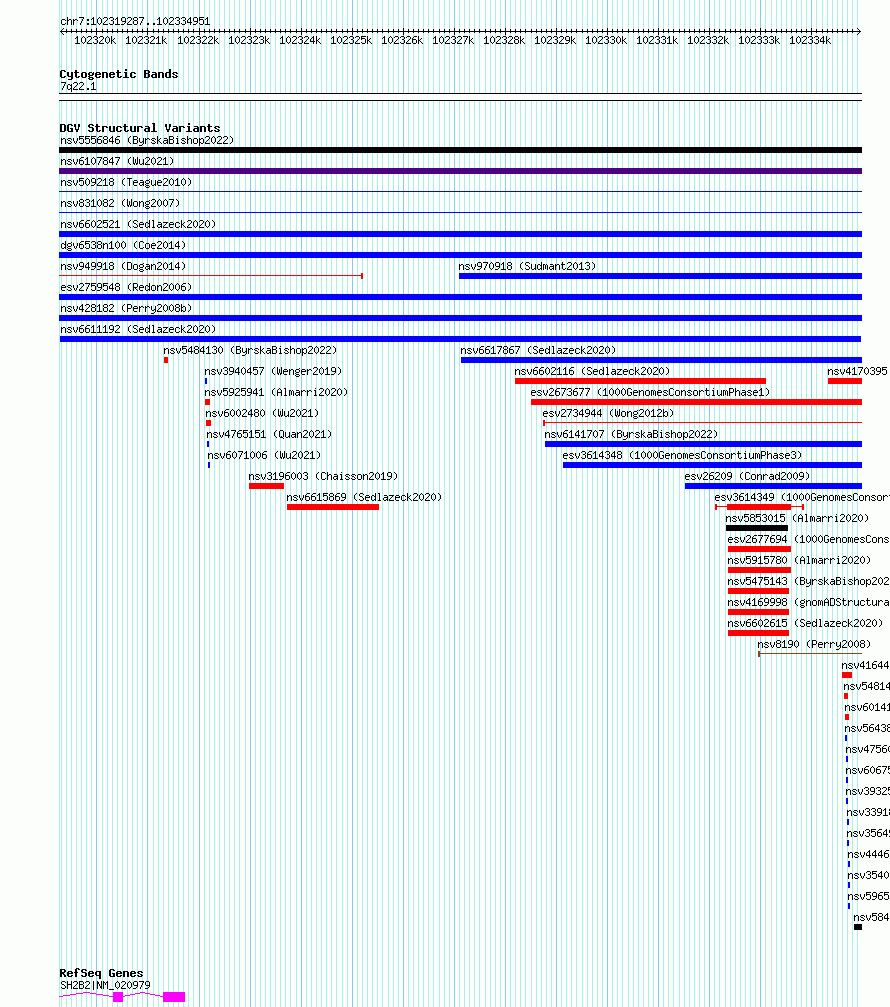Click the blue bar under esv26209
Image resolution: width=890 pixels, height=1007 pixels.
773,486
